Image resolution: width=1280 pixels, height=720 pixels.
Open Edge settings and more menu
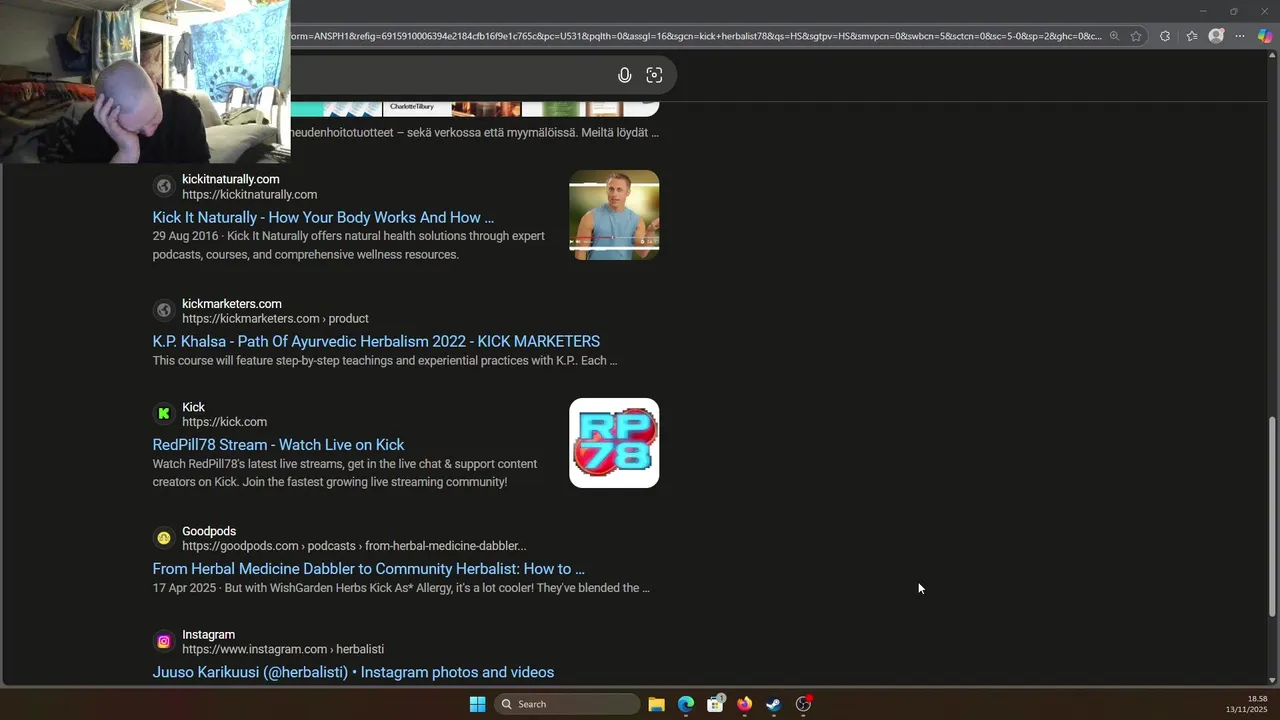pos(1240,36)
